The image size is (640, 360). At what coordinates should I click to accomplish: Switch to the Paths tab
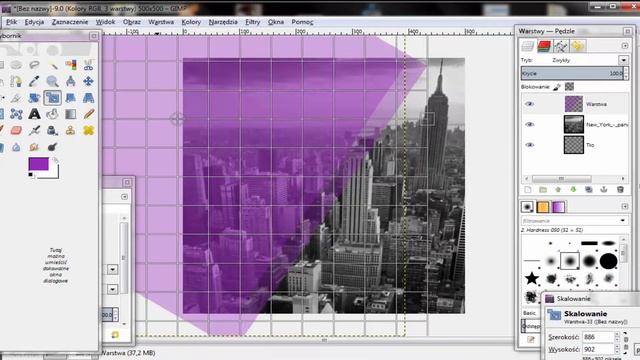[560, 46]
